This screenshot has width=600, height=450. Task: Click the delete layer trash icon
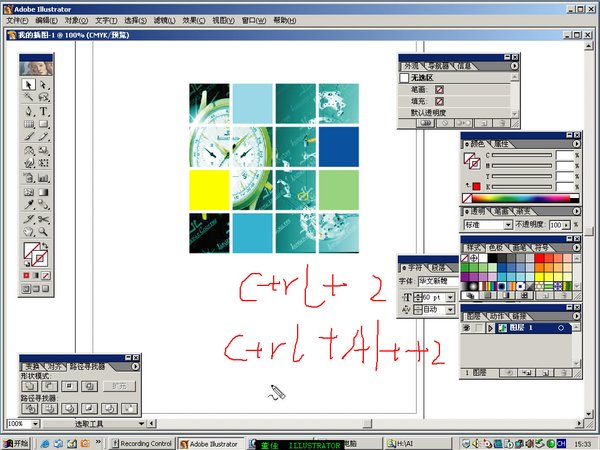[563, 373]
